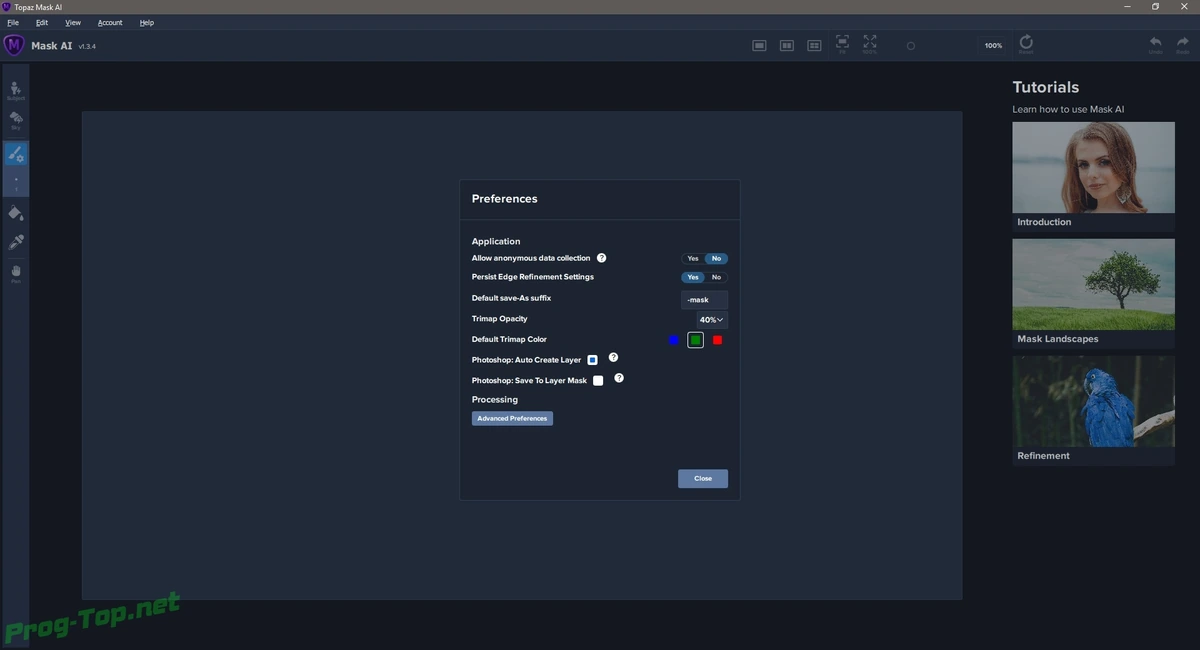Pick red as default trimap color
Image resolution: width=1200 pixels, height=650 pixels.
[x=717, y=340]
